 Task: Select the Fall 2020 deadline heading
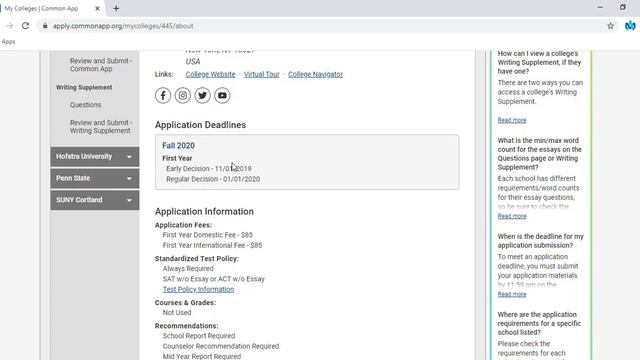pos(178,146)
